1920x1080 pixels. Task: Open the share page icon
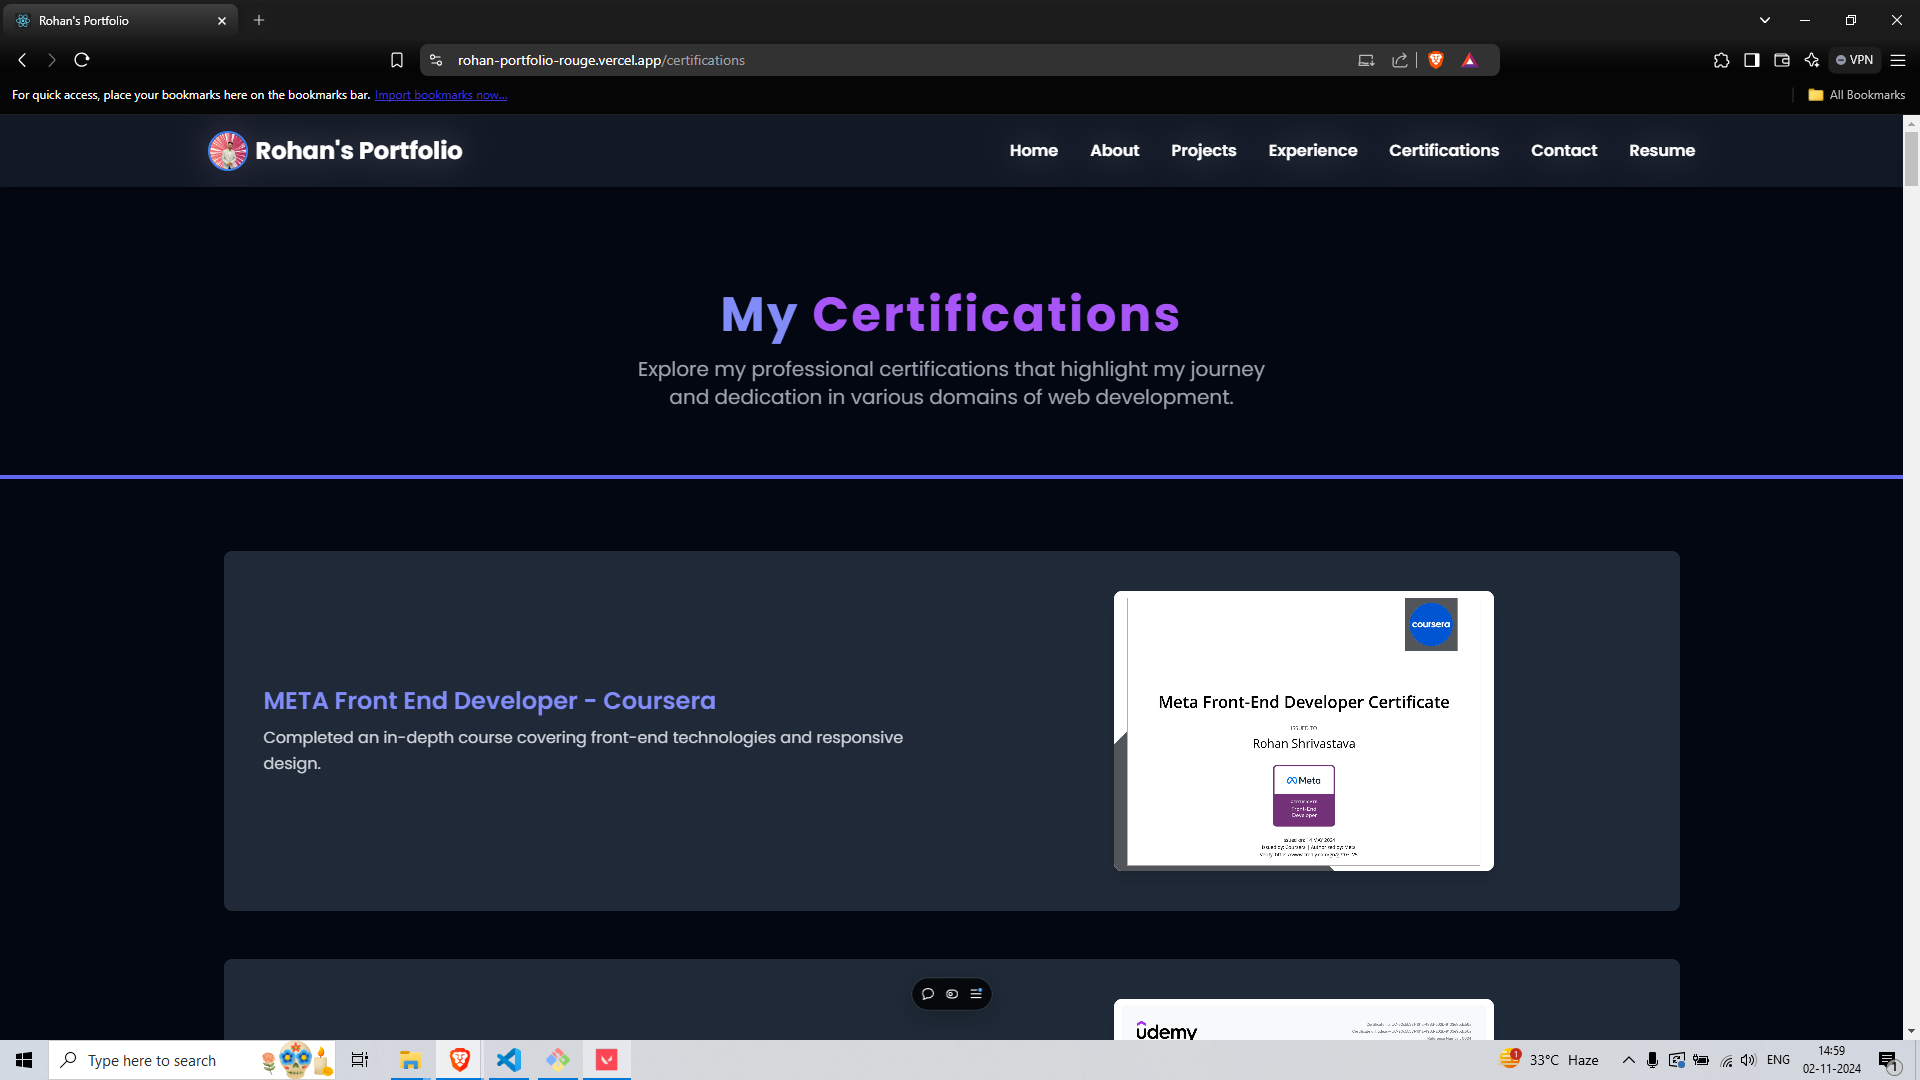pyautogui.click(x=1400, y=60)
